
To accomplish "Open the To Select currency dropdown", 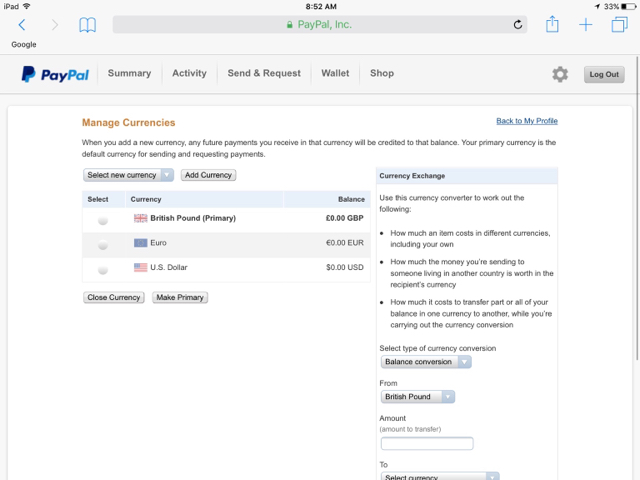I will 440,476.
